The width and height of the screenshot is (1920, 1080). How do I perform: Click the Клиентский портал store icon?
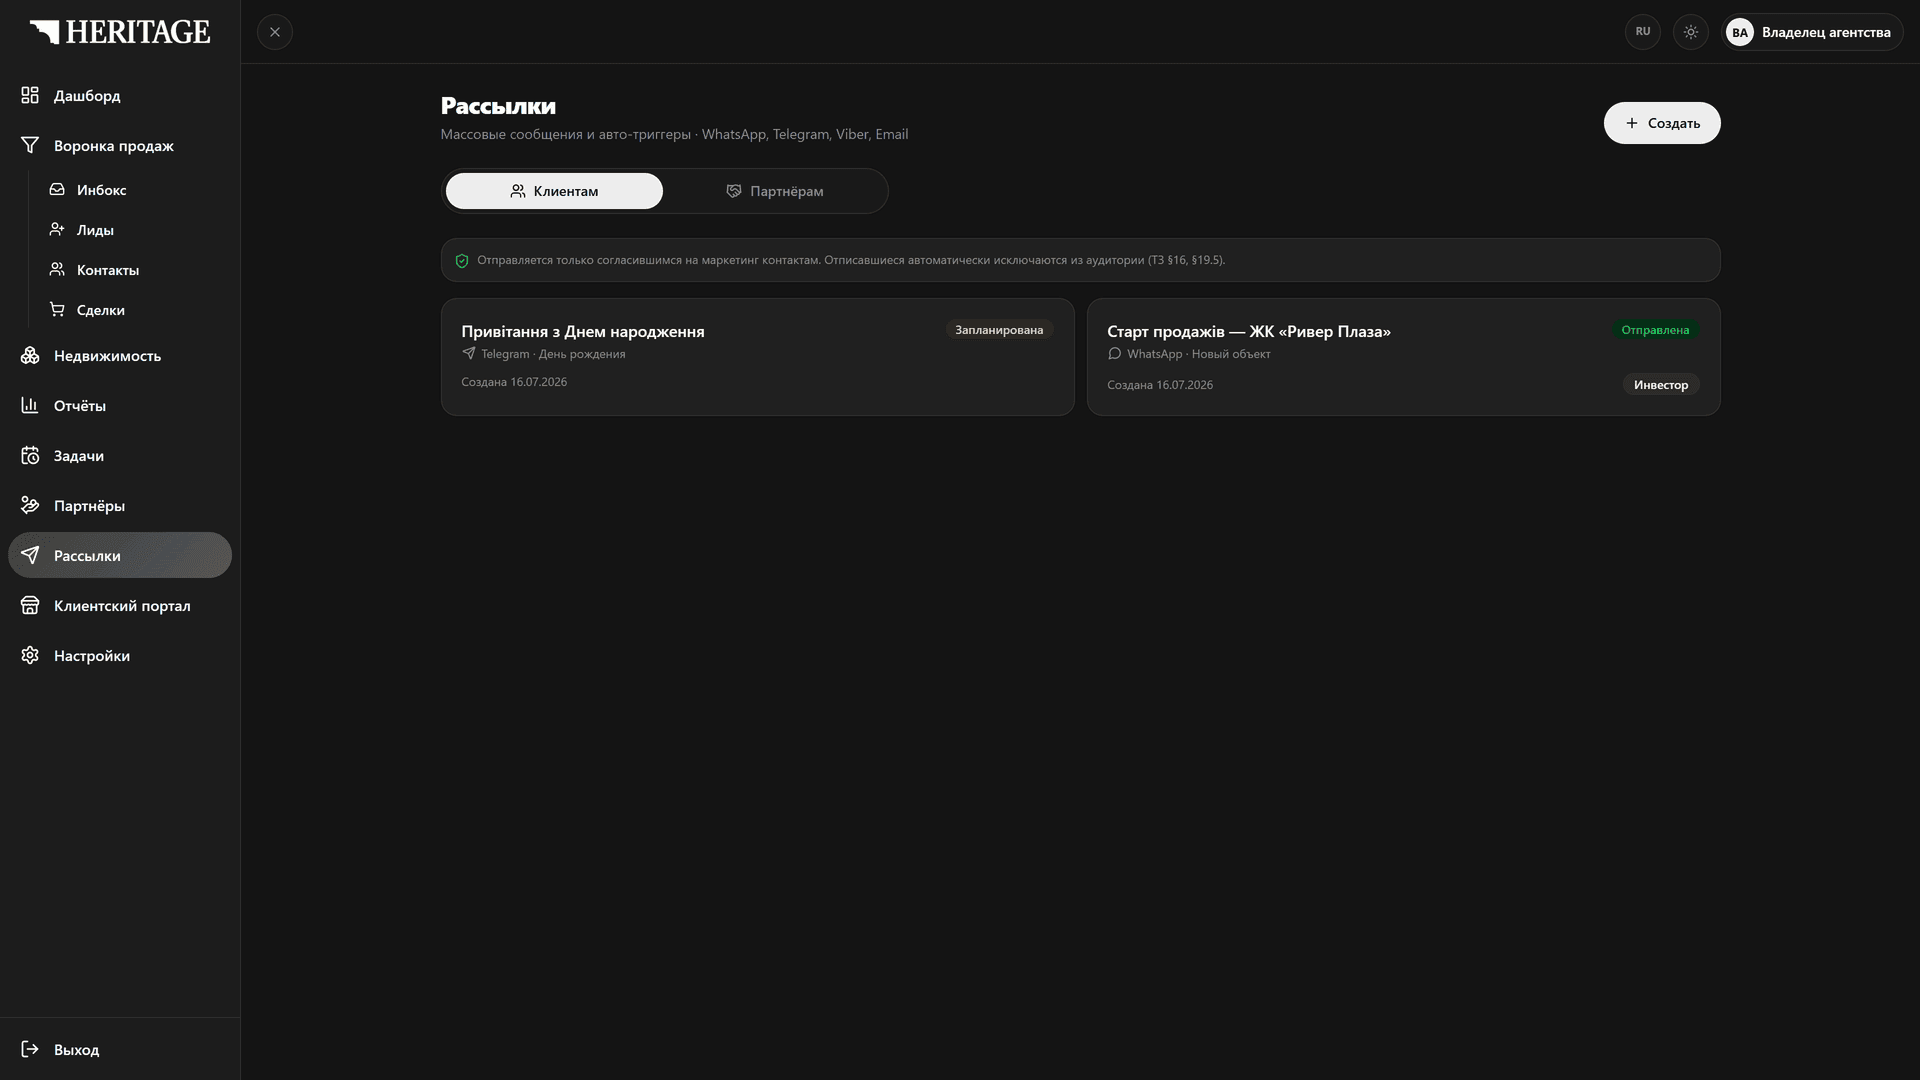click(x=30, y=605)
